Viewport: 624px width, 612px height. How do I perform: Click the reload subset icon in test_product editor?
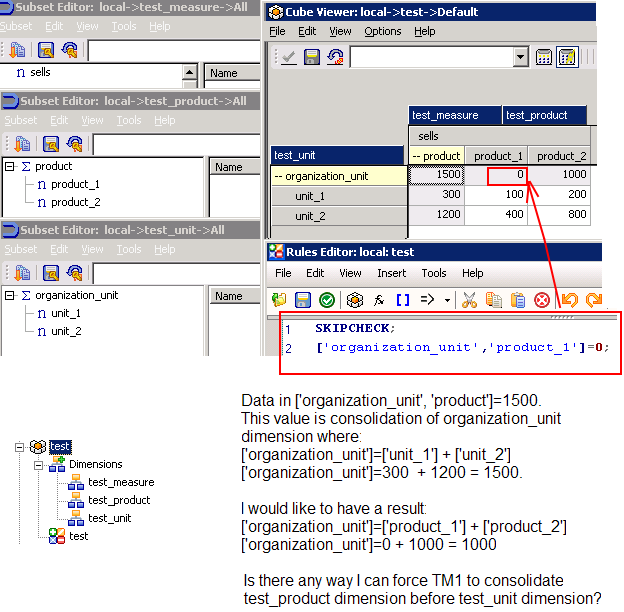(74, 144)
